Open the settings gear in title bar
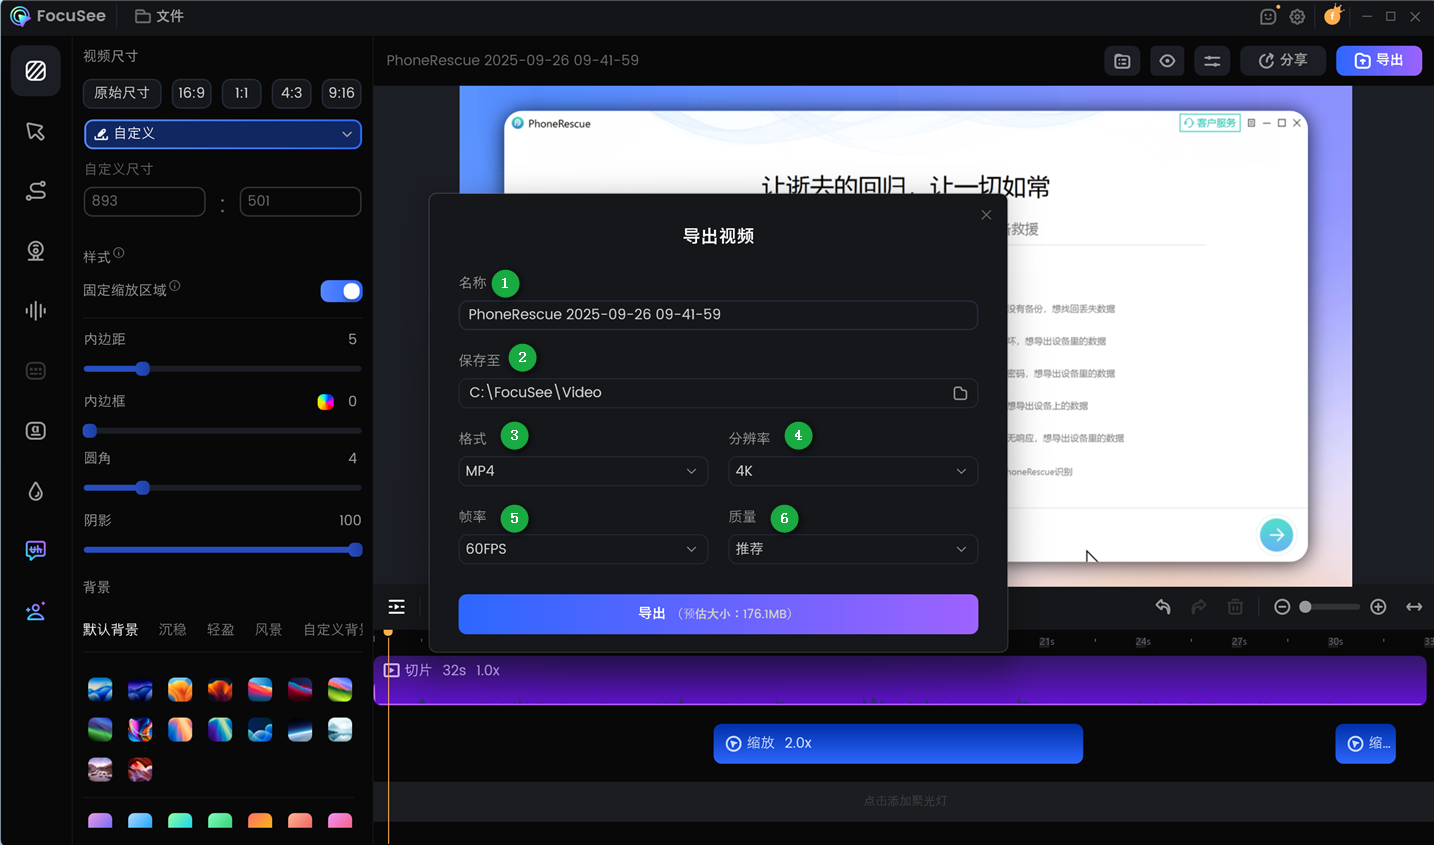 click(x=1297, y=17)
